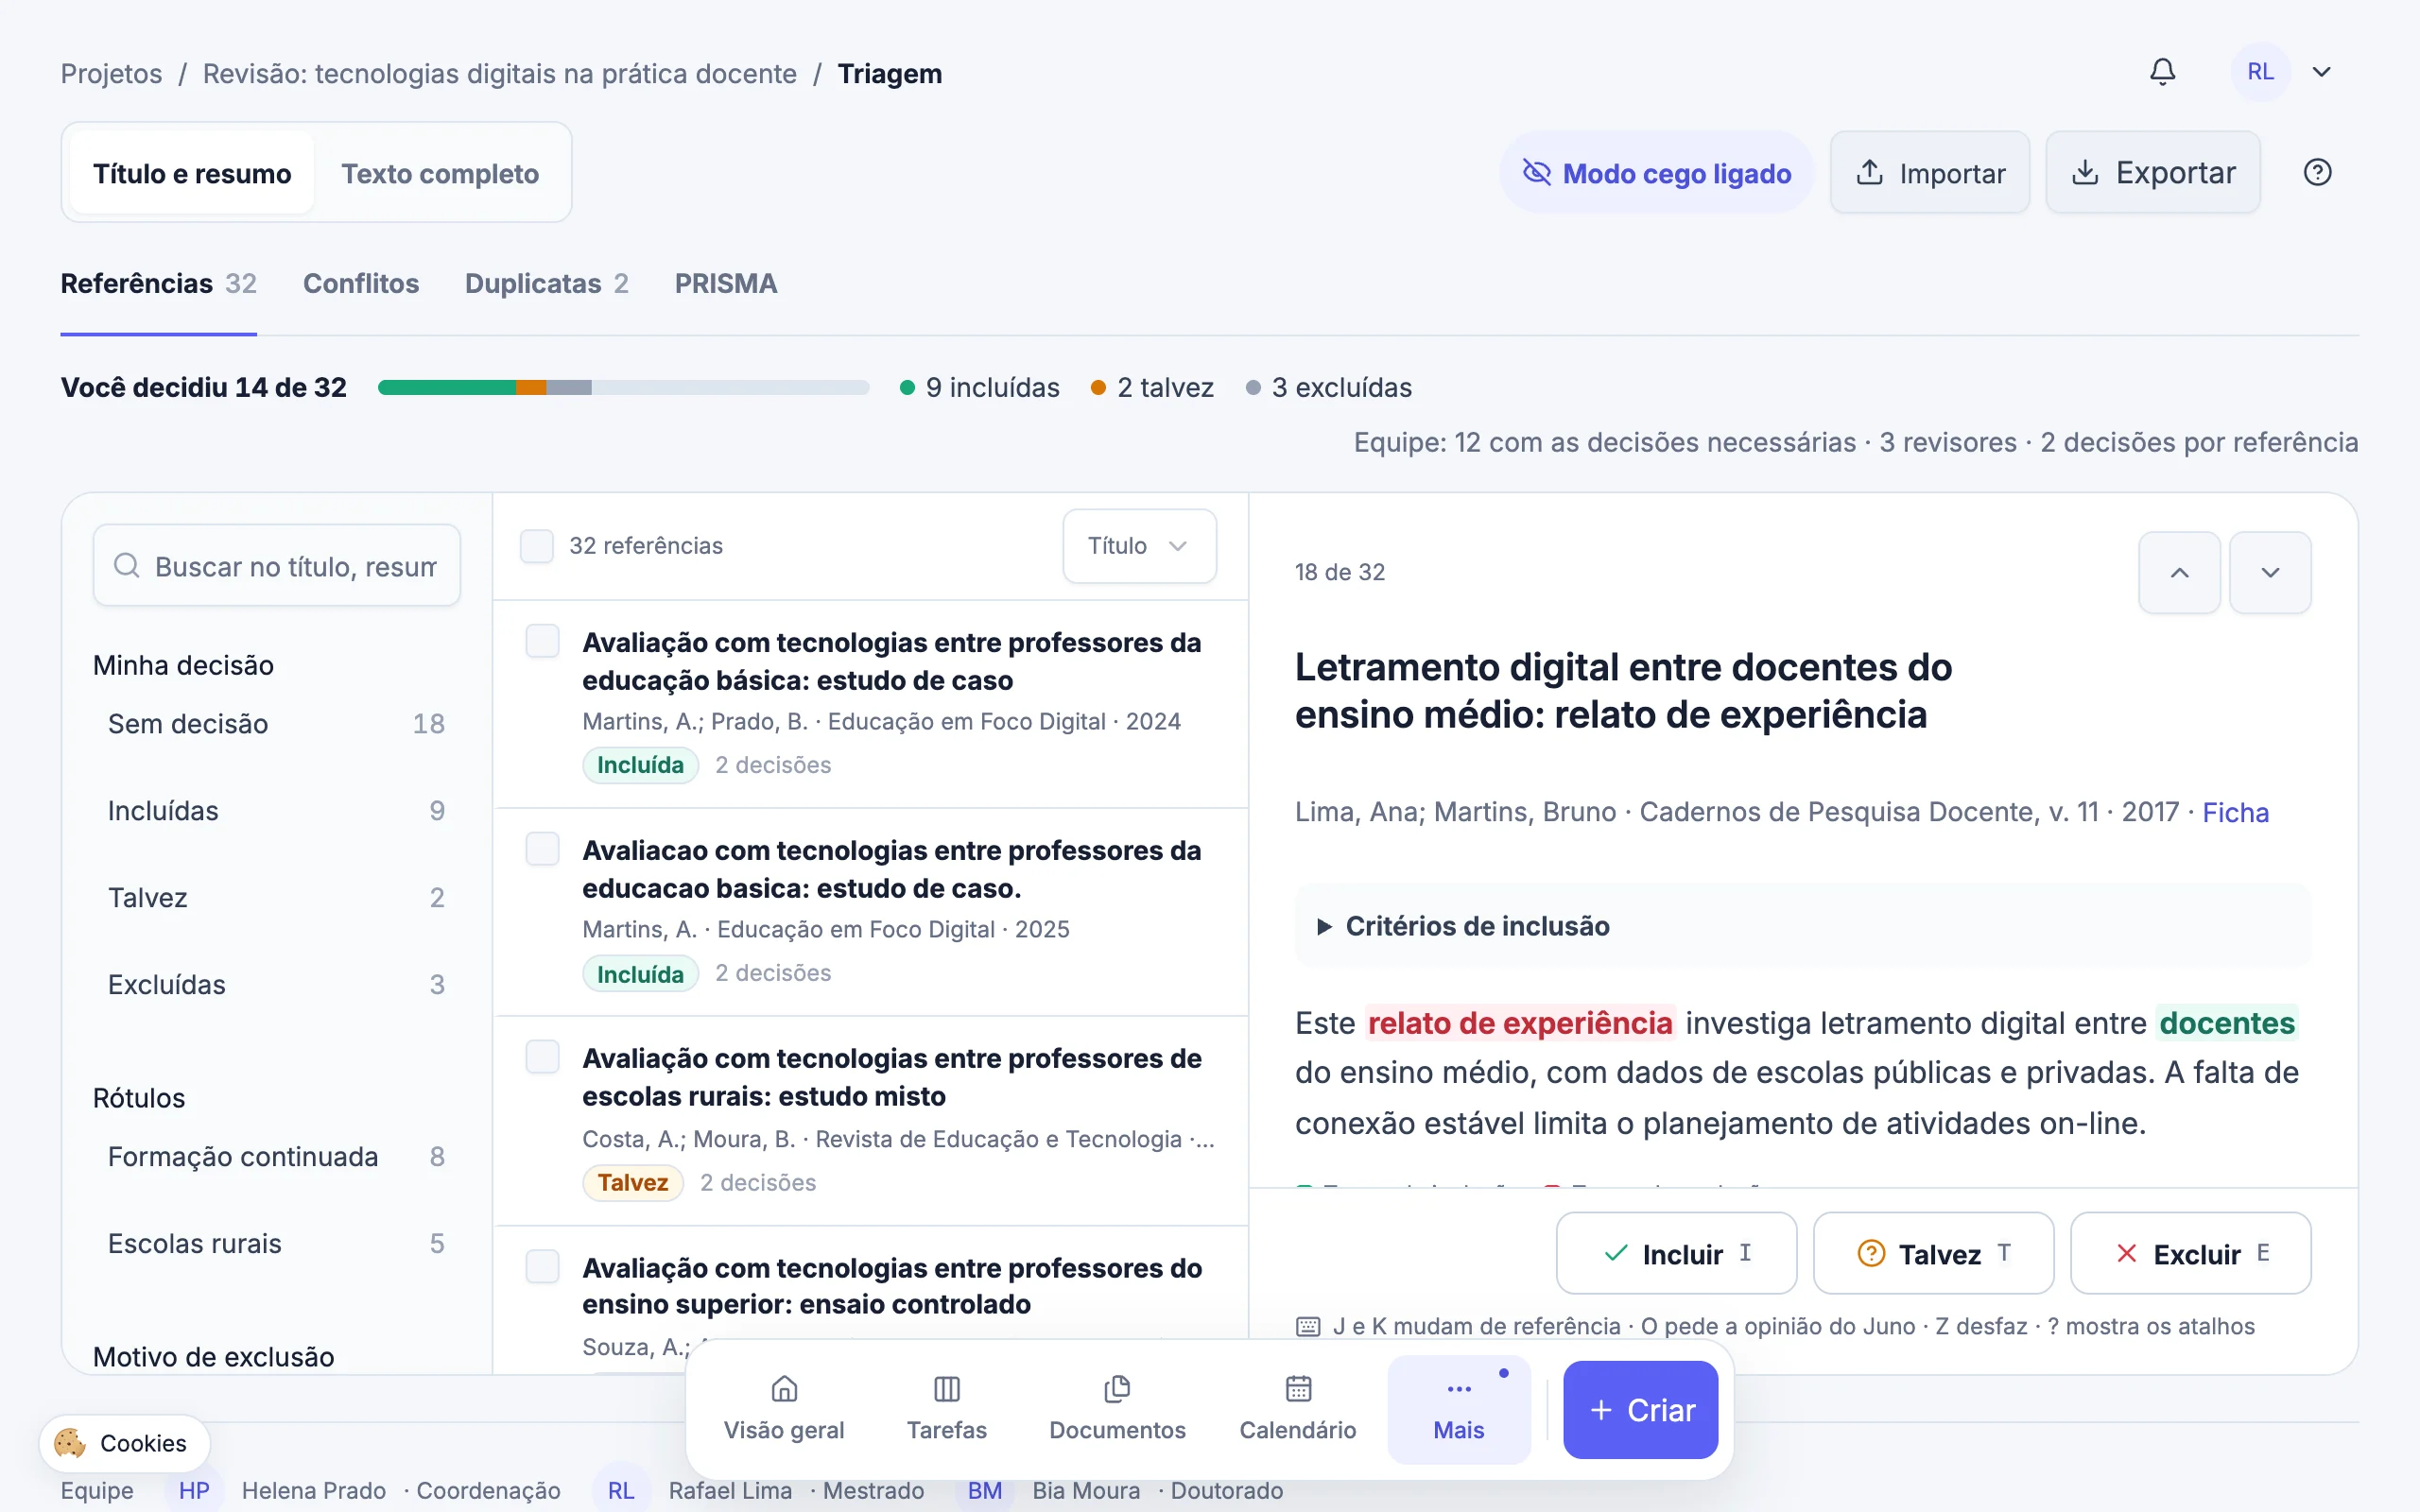The height and width of the screenshot is (1512, 2420).
Task: Tick checkbox for escolas rurais estudo misto
Action: pos(543,1057)
